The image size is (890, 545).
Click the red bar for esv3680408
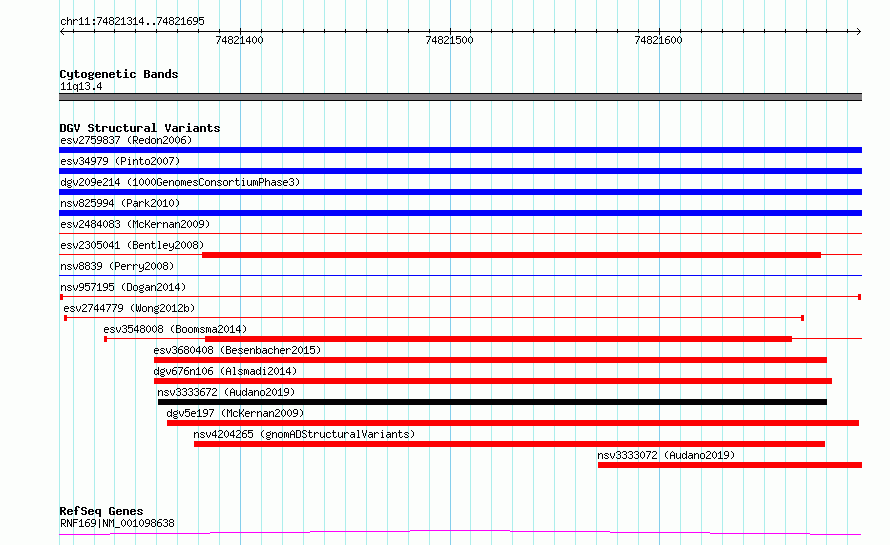(490, 360)
